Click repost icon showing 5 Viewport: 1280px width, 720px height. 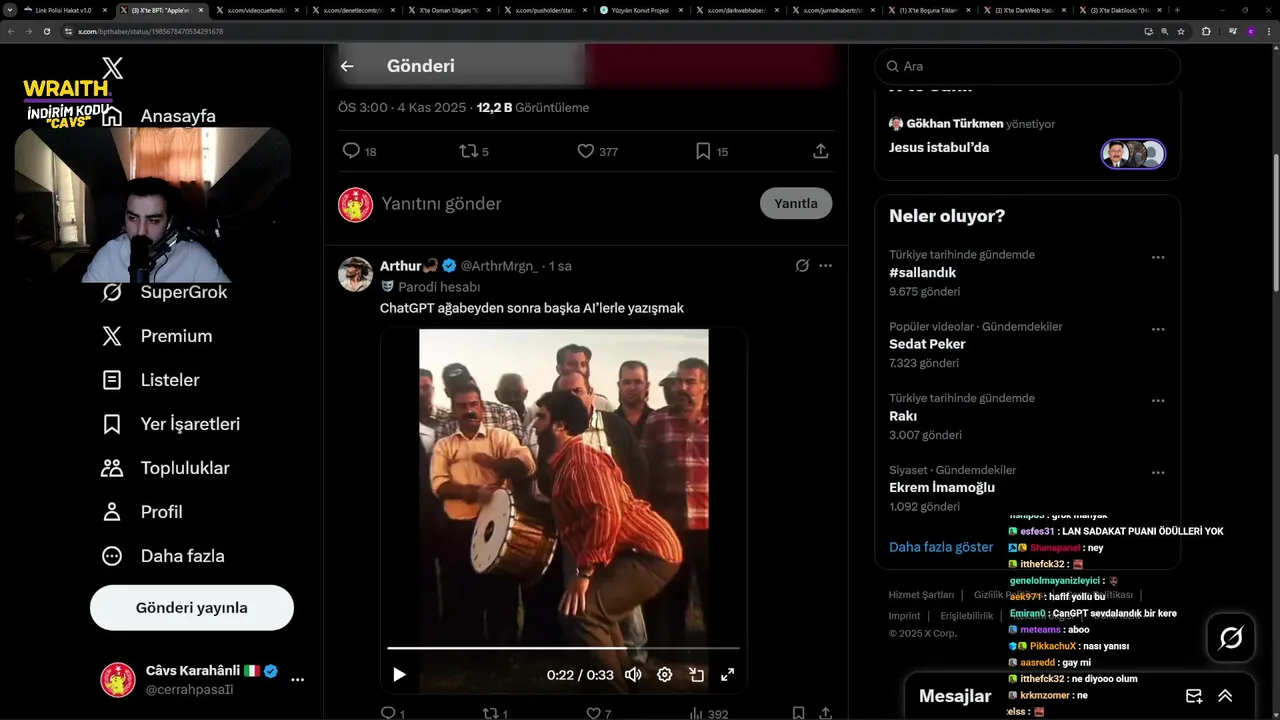coord(468,151)
